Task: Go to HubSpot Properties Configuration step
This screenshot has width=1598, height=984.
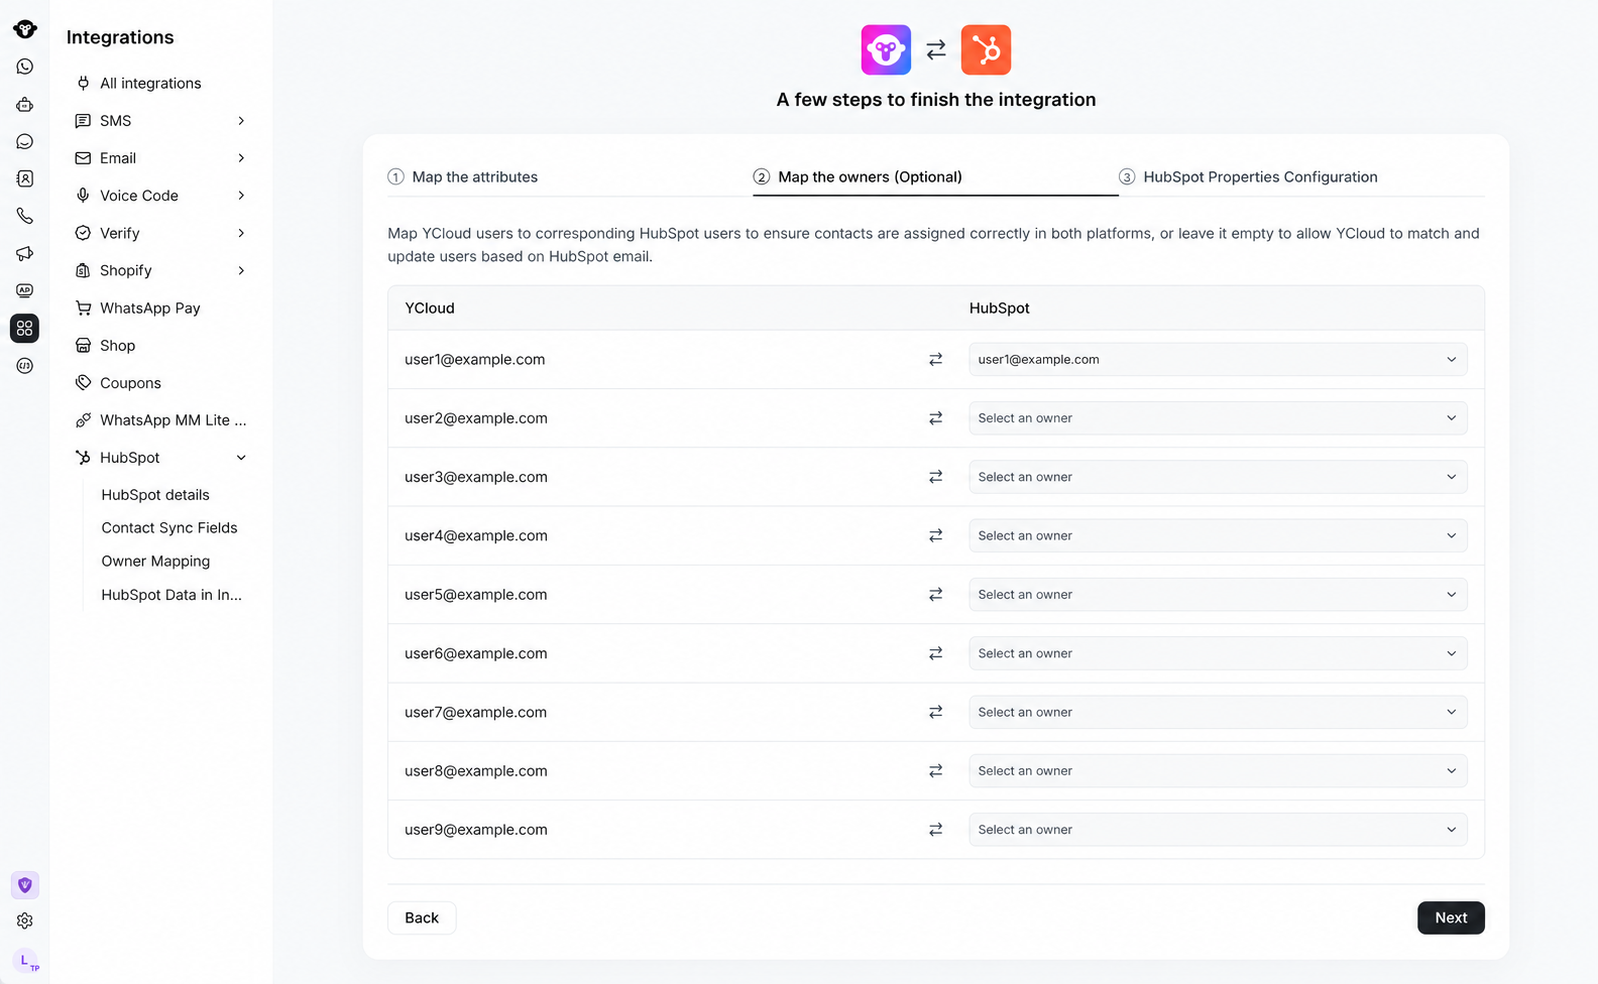Action: pyautogui.click(x=1248, y=177)
